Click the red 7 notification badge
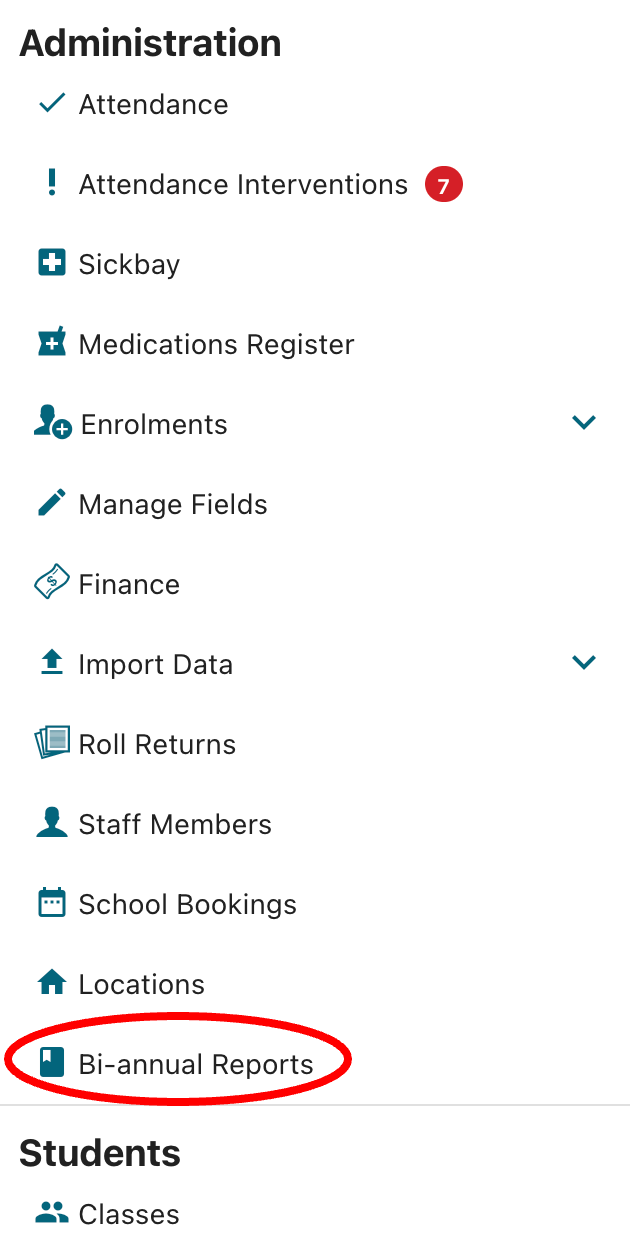This screenshot has width=630, height=1250. pos(443,185)
